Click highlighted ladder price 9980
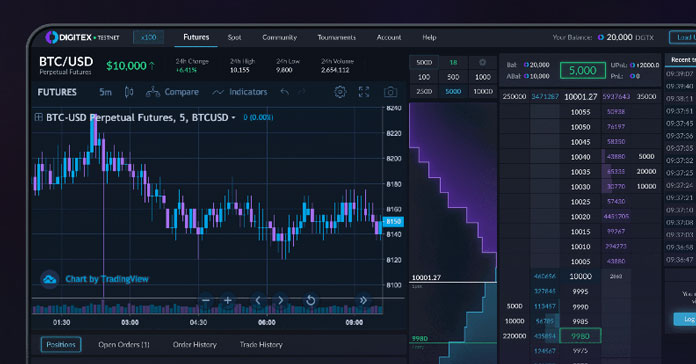696x364 pixels. (581, 336)
